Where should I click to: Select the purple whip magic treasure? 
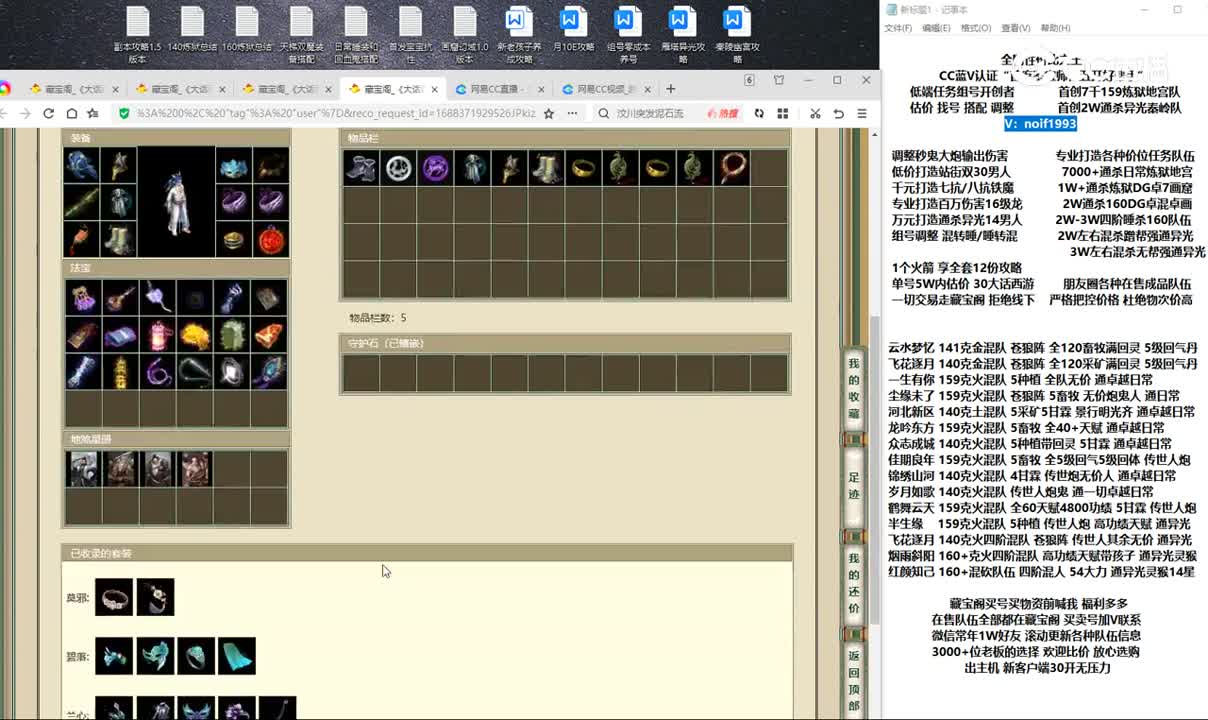click(x=157, y=372)
